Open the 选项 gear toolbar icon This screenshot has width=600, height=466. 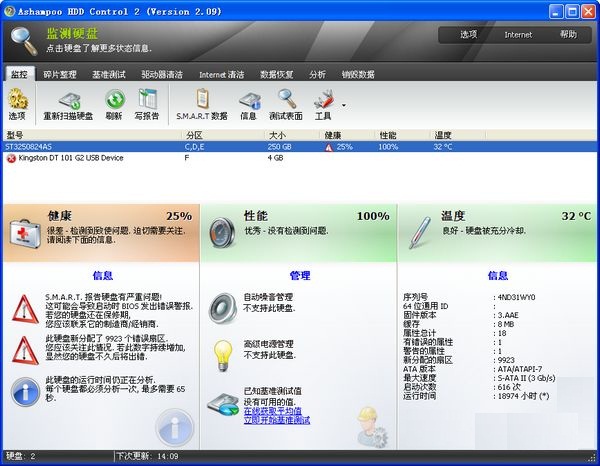pyautogui.click(x=18, y=99)
